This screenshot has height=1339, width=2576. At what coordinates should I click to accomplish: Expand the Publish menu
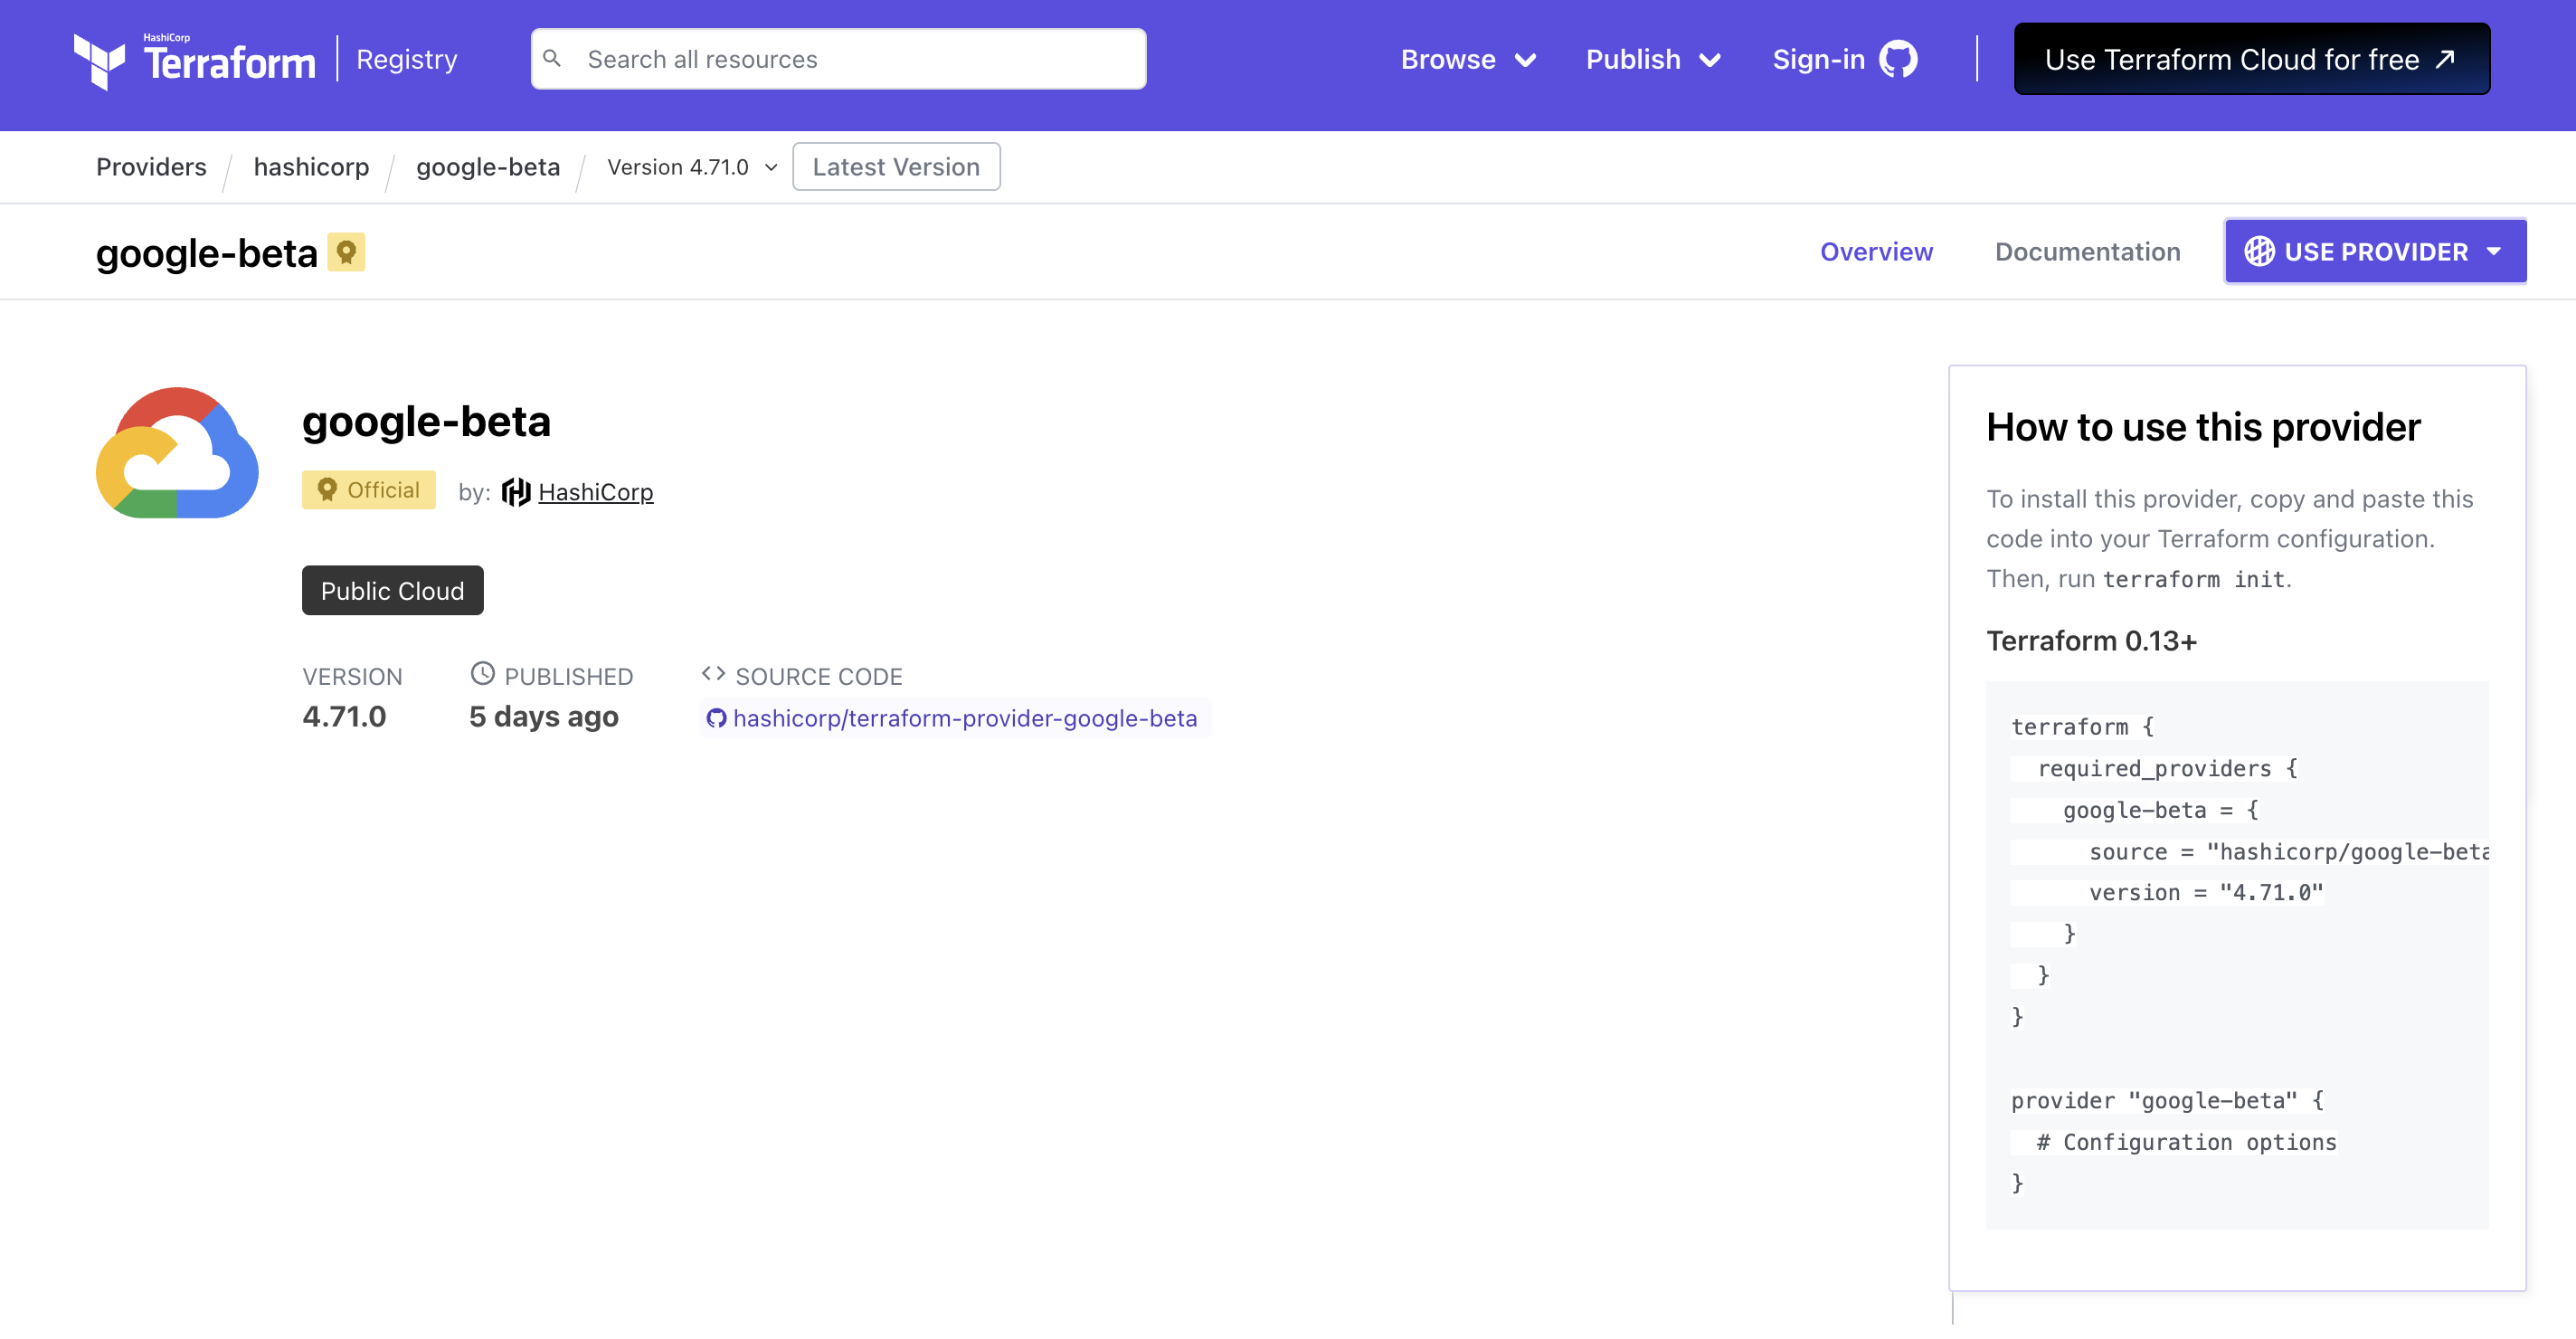1652,59
